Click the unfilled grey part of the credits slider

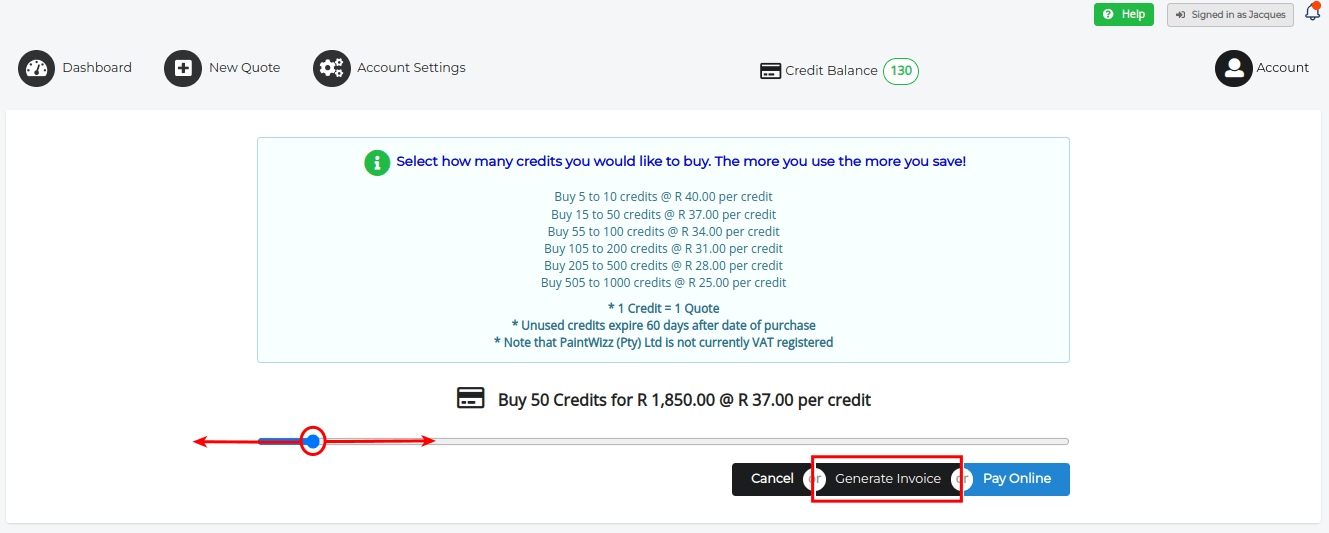pyautogui.click(x=750, y=441)
